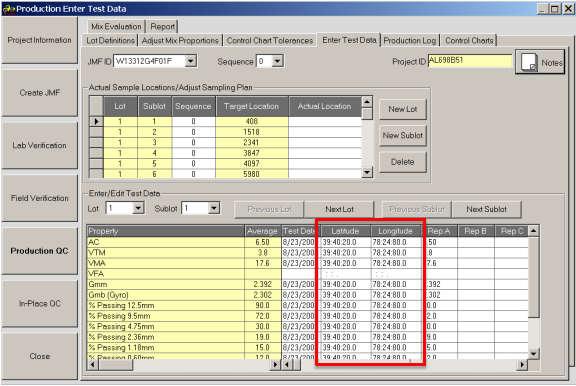576x386 pixels.
Task: Select Target Location cell 1518
Action: (252, 132)
